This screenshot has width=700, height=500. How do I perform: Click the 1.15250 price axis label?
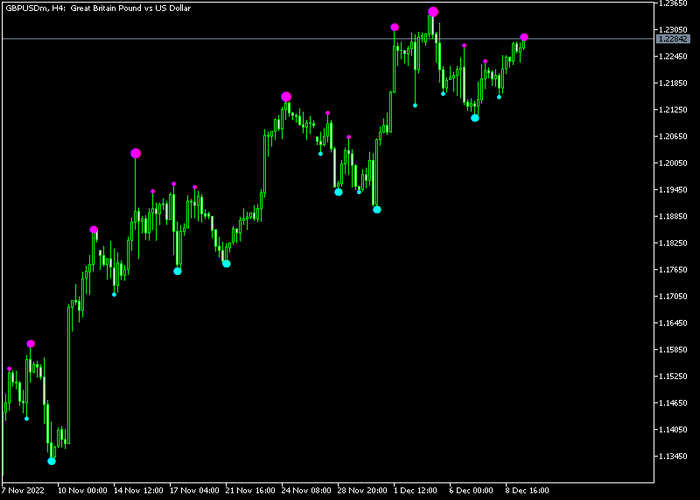pyautogui.click(x=674, y=376)
